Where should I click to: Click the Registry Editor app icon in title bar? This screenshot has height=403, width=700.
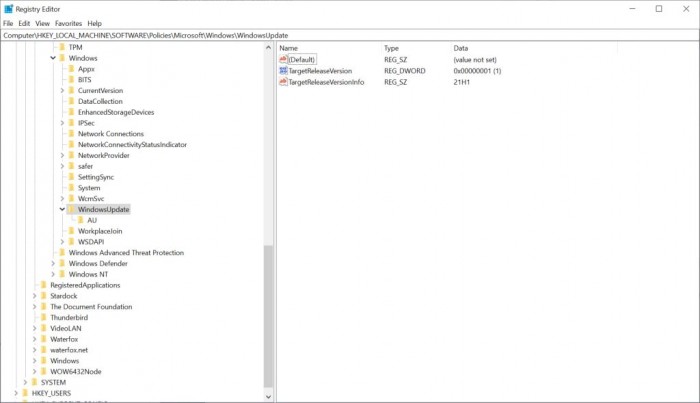(x=8, y=8)
